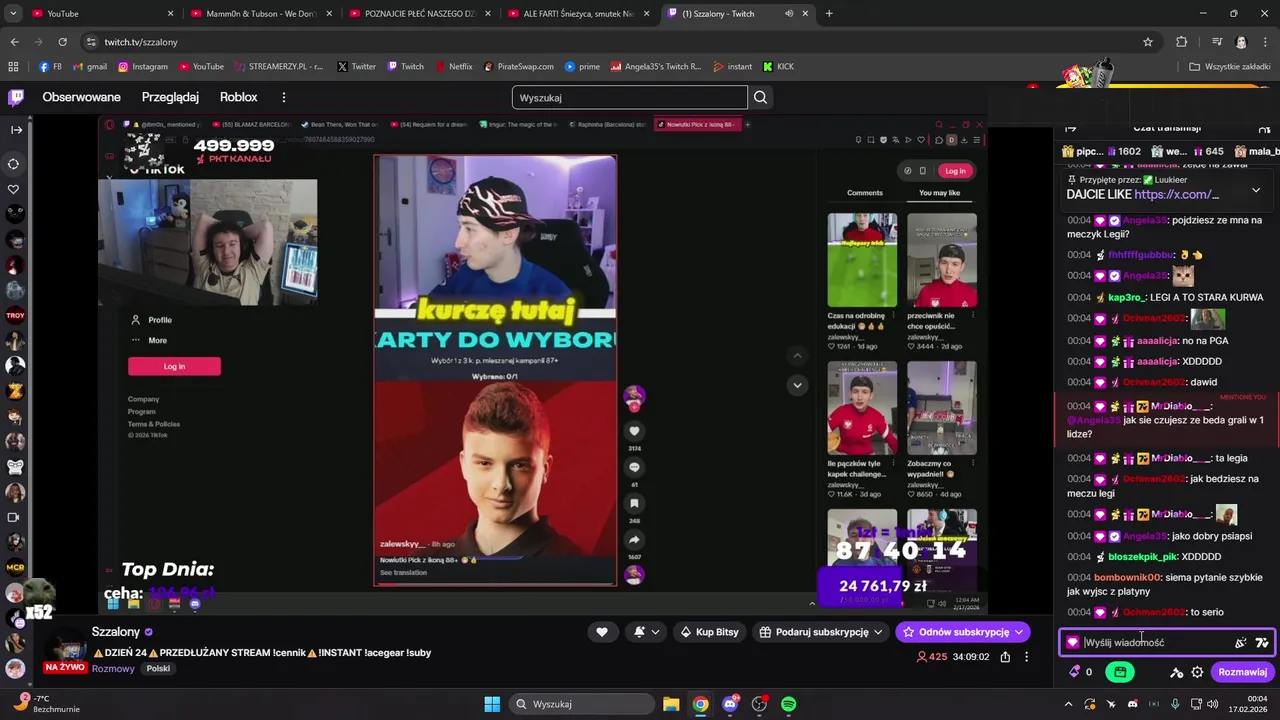Open the browser extensions puzzle icon
Screen dimensions: 1280x720
click(x=1182, y=42)
